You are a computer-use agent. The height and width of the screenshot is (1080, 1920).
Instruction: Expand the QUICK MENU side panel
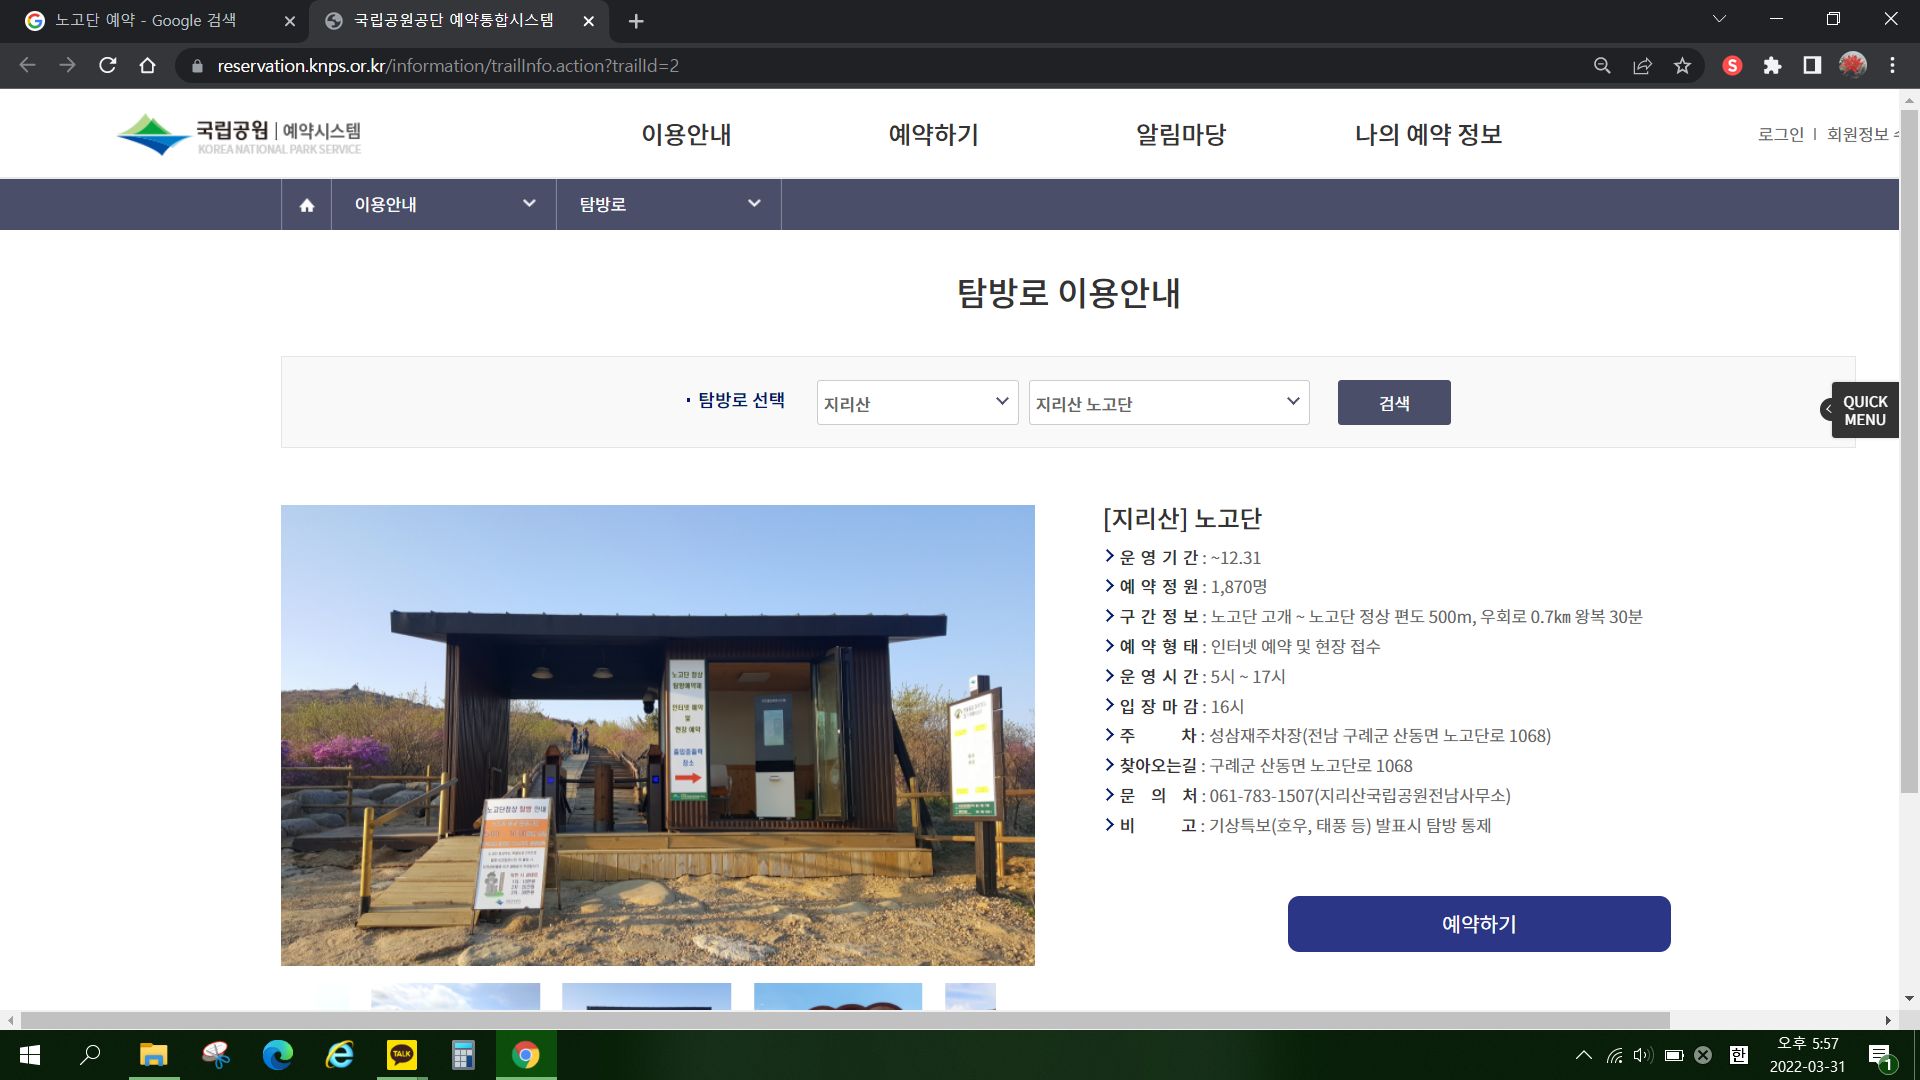pos(1864,410)
